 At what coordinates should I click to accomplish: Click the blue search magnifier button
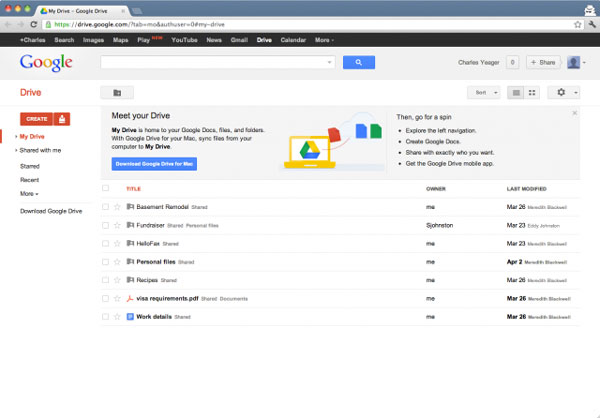(359, 62)
